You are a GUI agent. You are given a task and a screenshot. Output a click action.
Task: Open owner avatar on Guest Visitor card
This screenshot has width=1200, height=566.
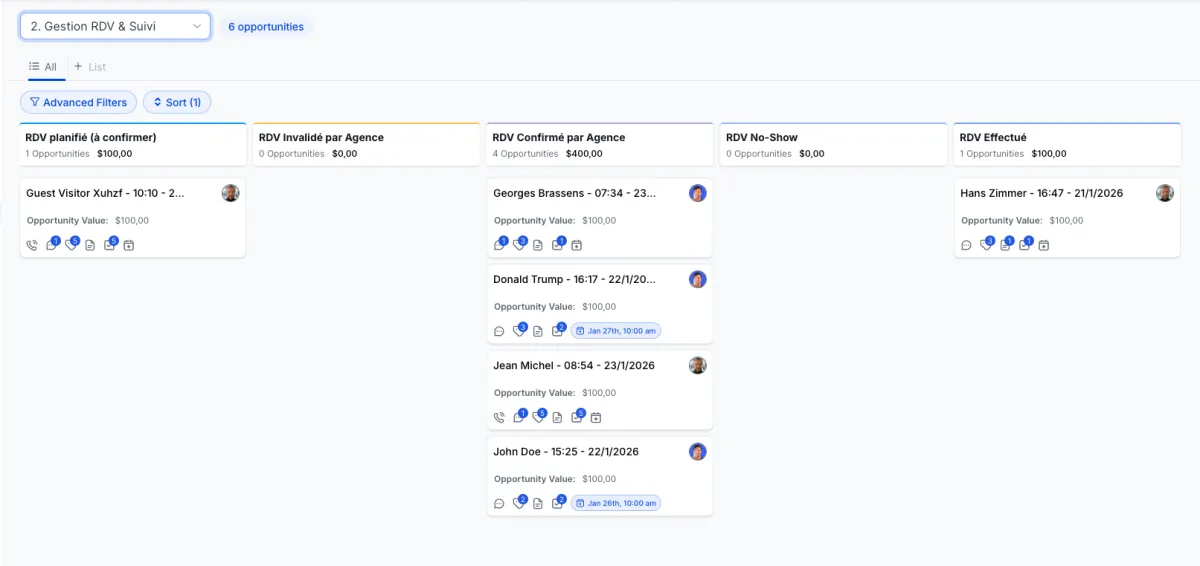pyautogui.click(x=230, y=193)
